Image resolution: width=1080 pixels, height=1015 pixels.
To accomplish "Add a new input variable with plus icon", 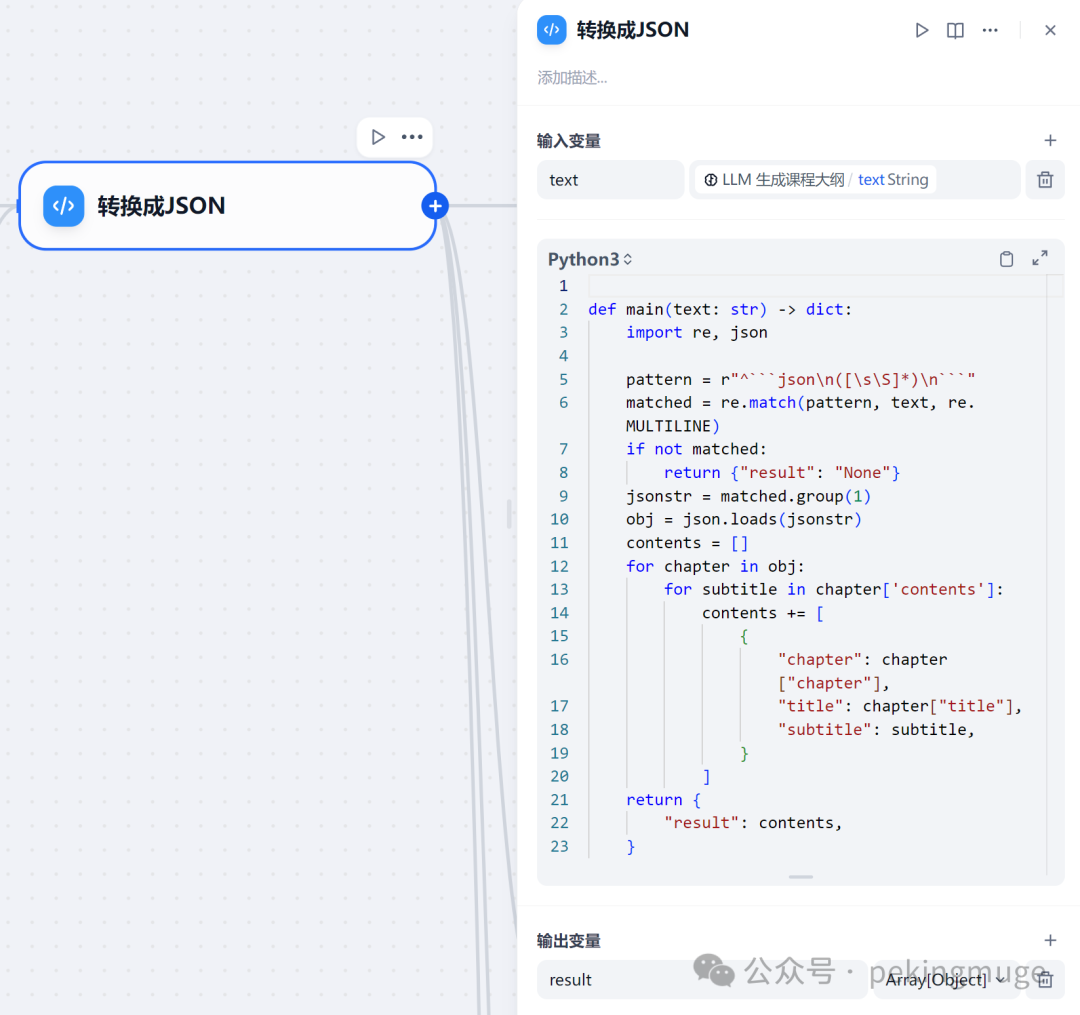I will coord(1050,140).
